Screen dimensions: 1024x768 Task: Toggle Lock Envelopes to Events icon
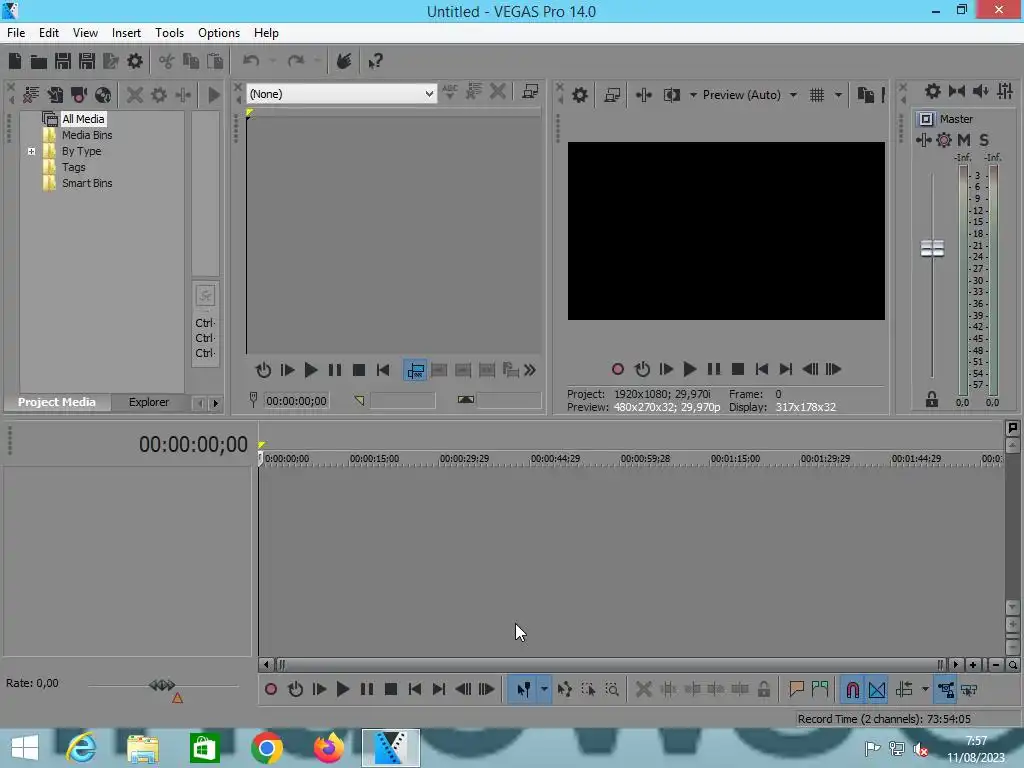coord(946,689)
